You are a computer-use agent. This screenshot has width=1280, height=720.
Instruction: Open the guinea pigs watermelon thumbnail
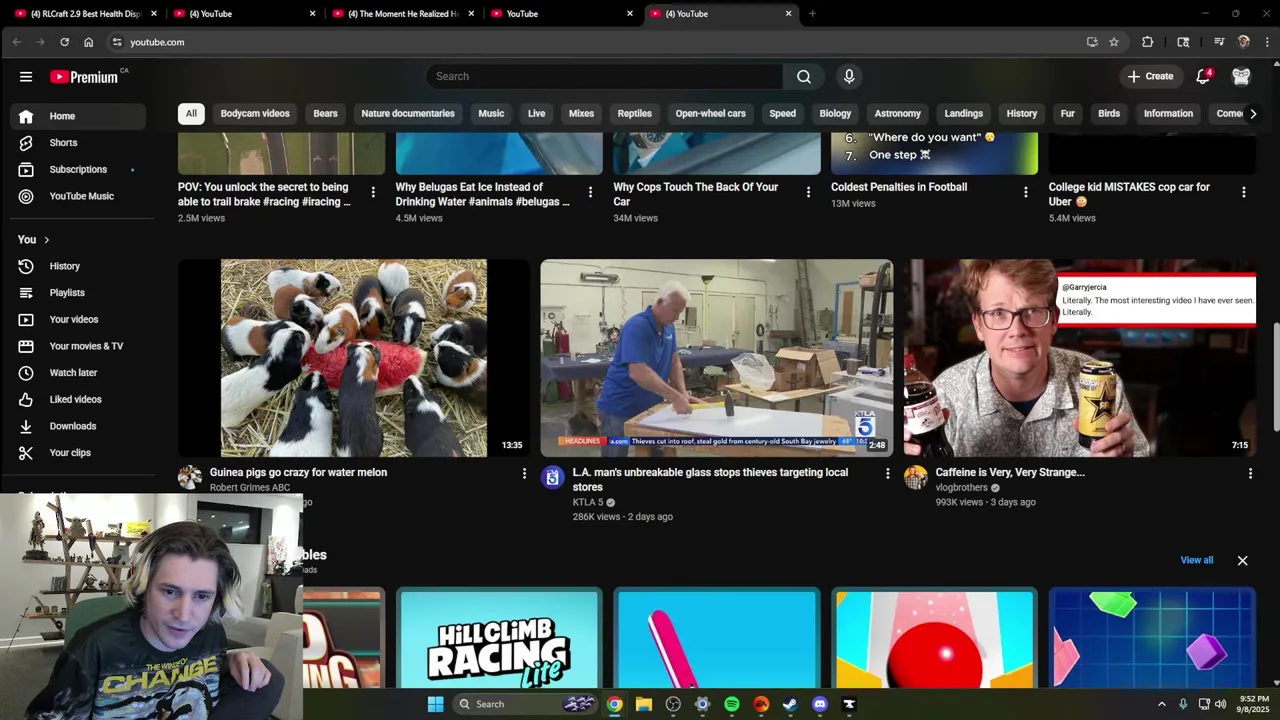click(x=354, y=358)
